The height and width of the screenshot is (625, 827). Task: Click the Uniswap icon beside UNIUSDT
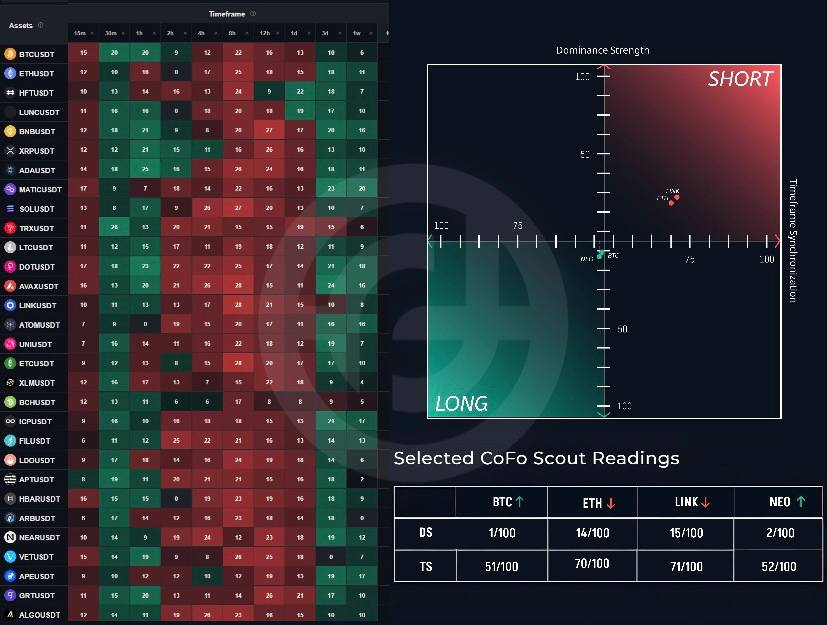pyautogui.click(x=10, y=344)
